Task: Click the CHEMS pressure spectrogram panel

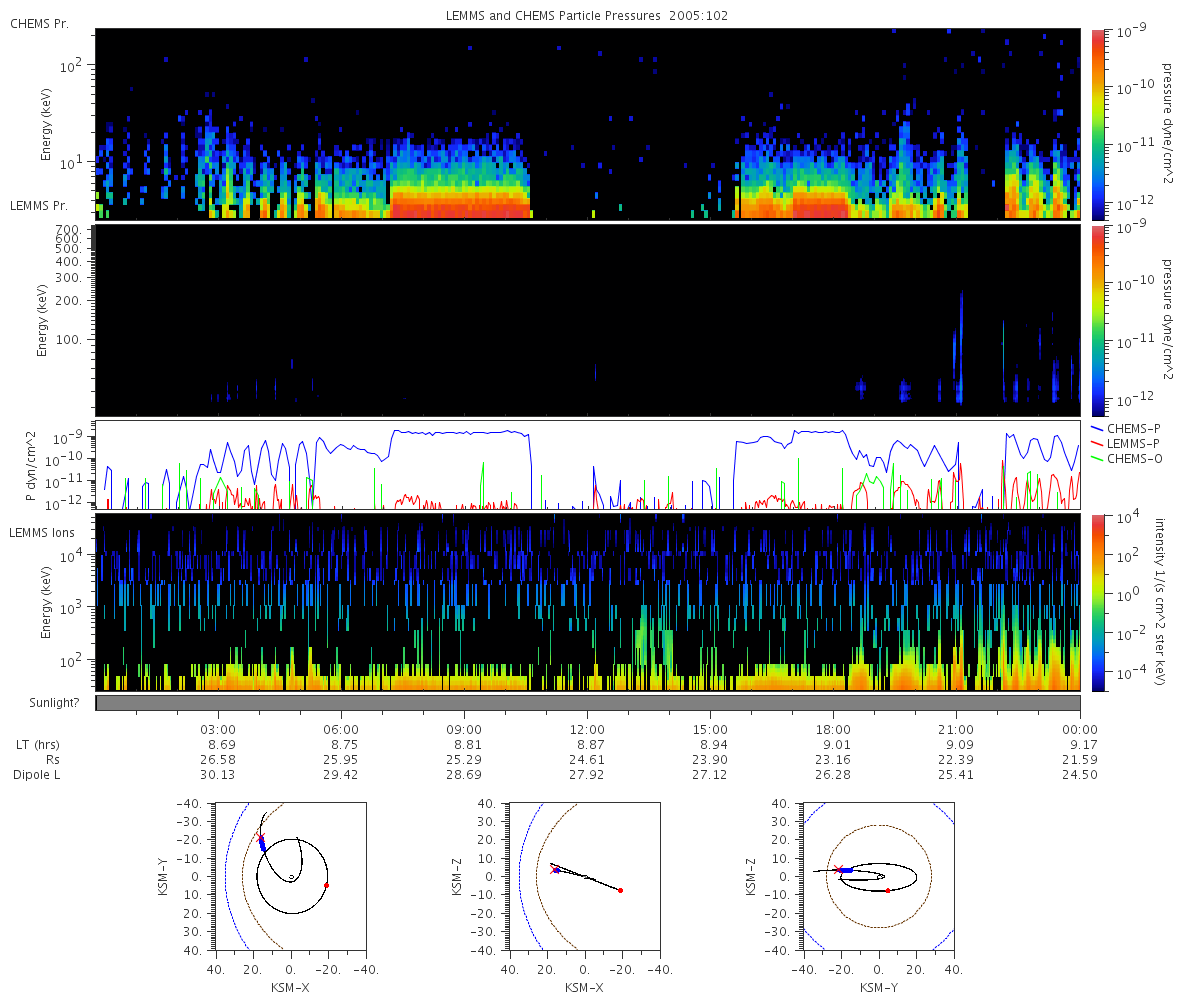Action: [x=588, y=124]
